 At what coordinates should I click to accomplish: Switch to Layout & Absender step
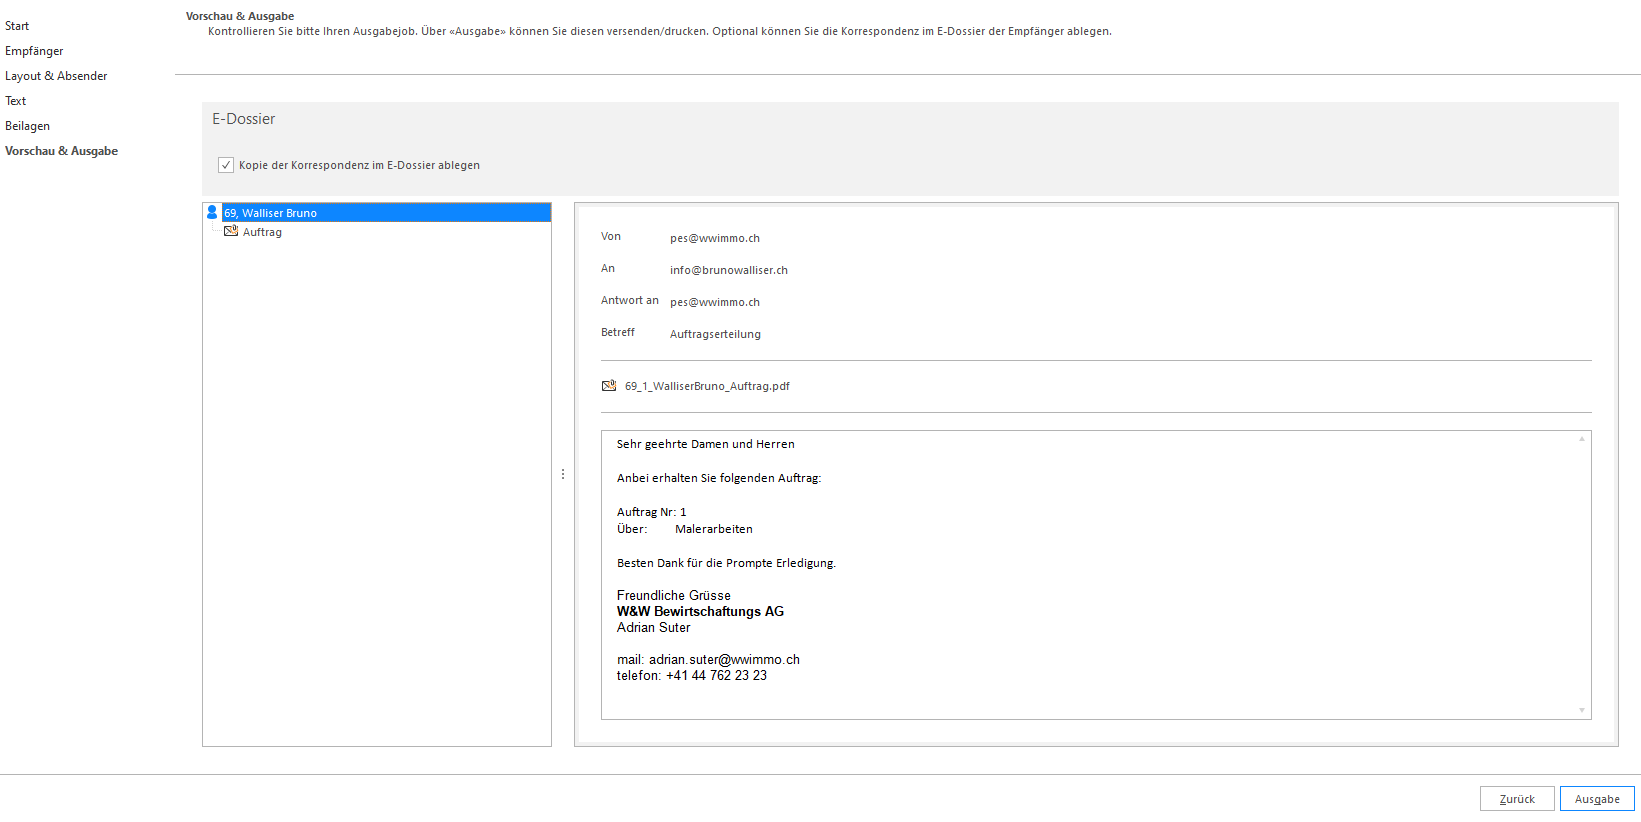(x=56, y=76)
